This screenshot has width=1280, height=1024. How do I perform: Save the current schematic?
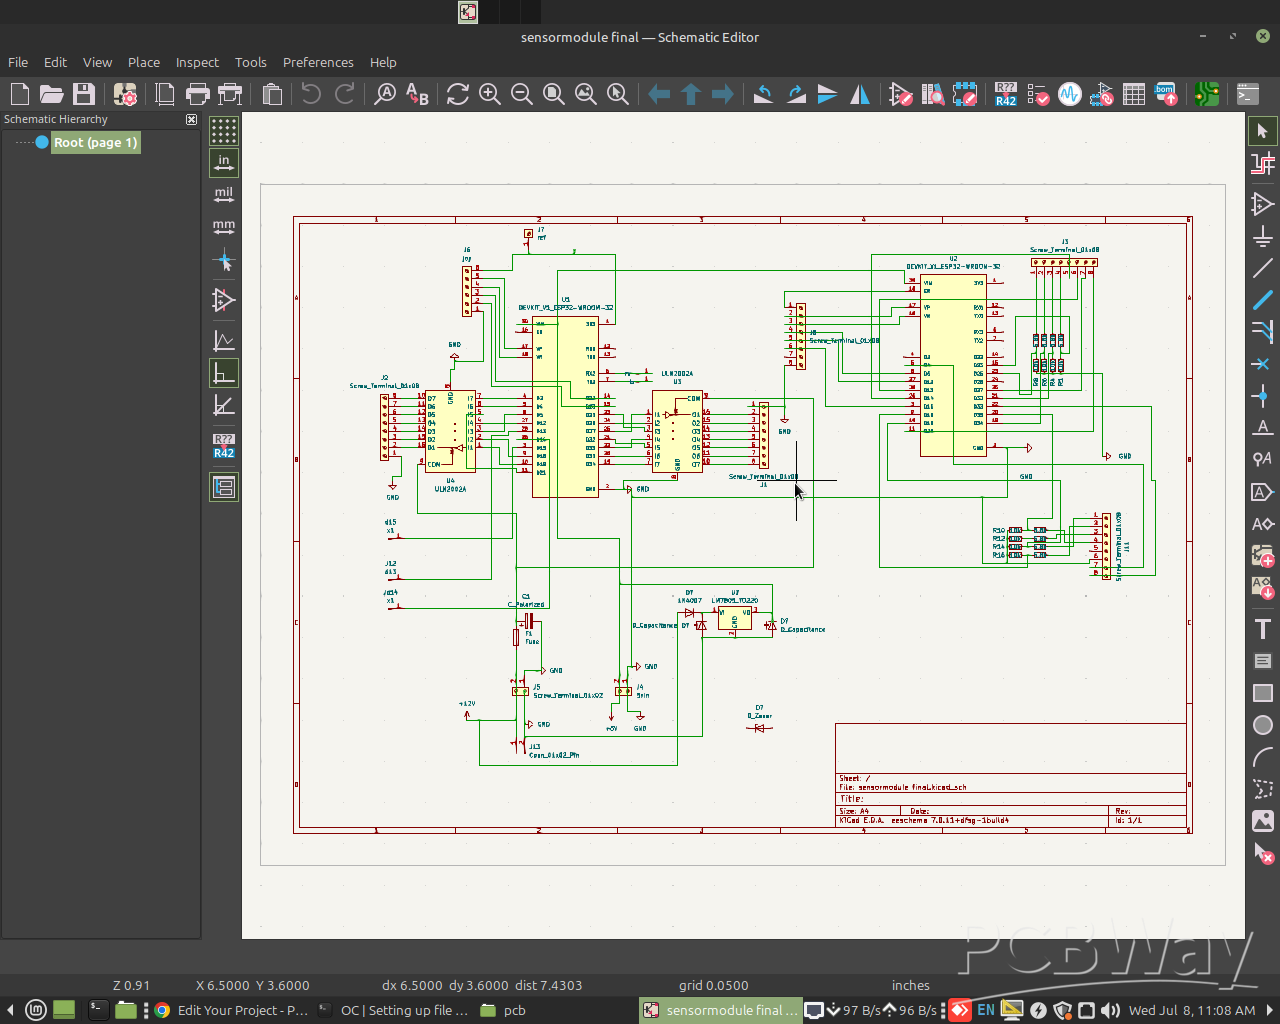(x=84, y=94)
